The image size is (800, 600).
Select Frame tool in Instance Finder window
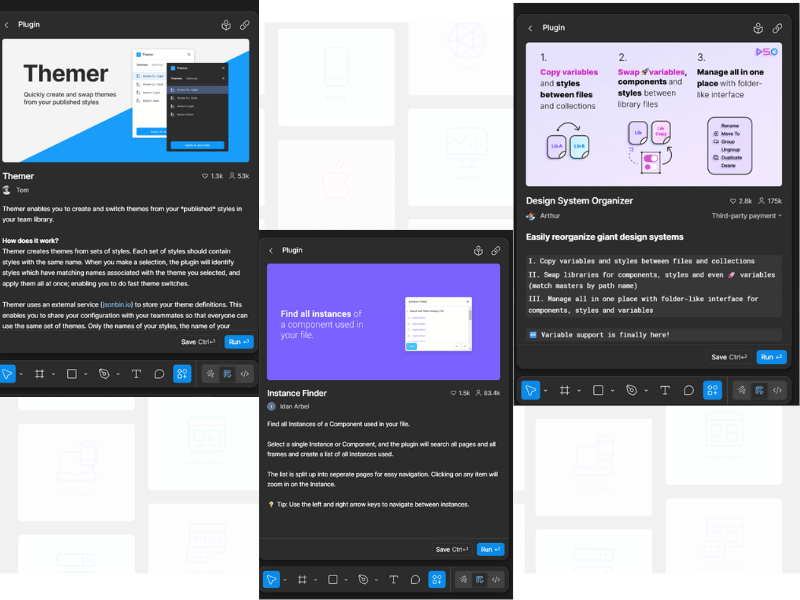(303, 580)
